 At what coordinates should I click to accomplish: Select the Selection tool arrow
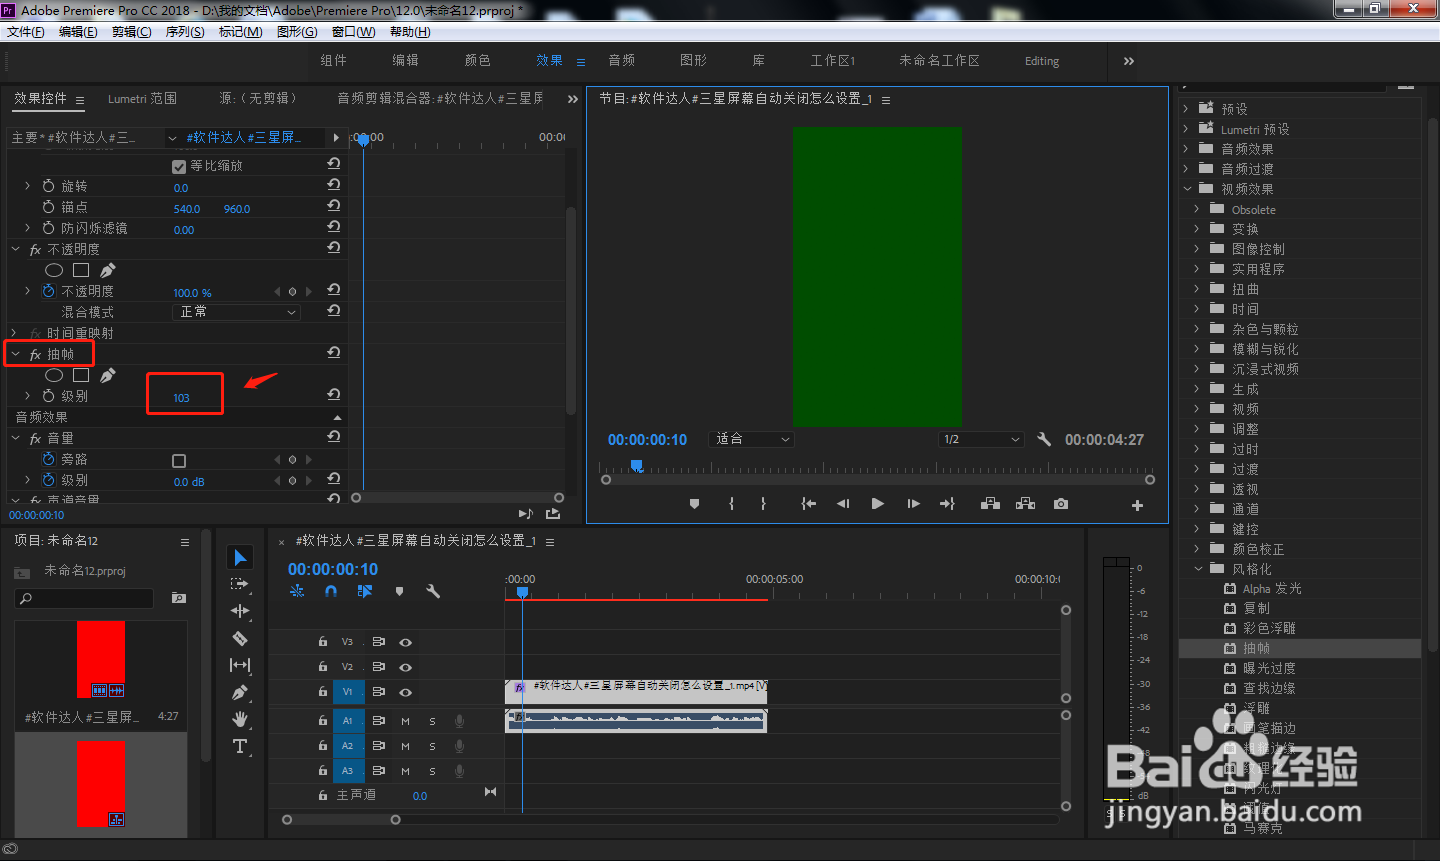click(240, 557)
